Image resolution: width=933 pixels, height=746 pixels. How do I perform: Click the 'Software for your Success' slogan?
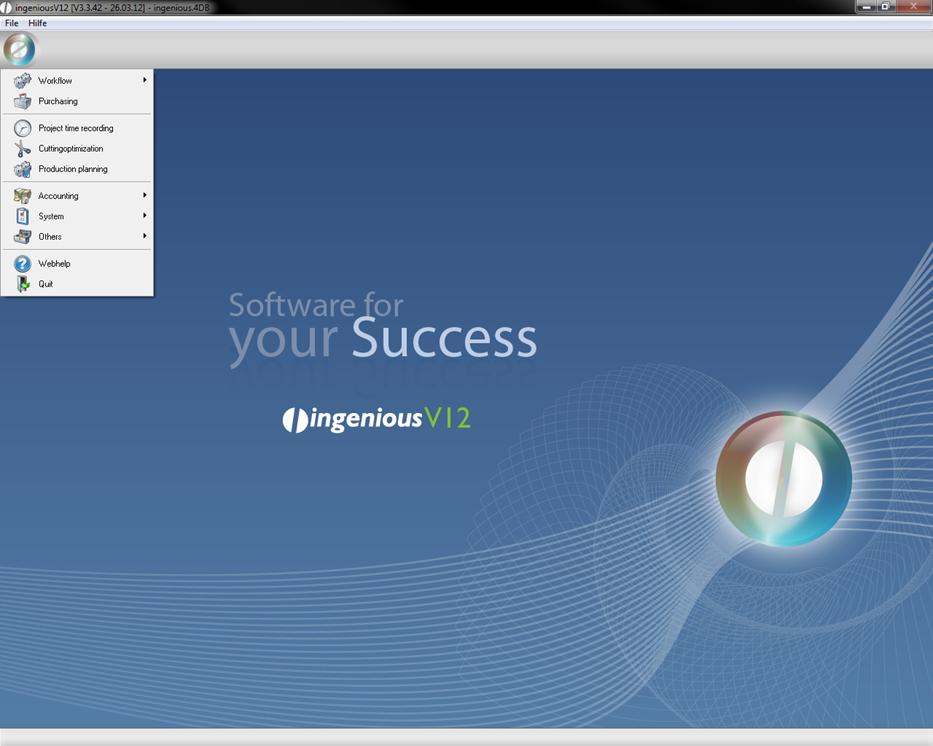[x=382, y=327]
